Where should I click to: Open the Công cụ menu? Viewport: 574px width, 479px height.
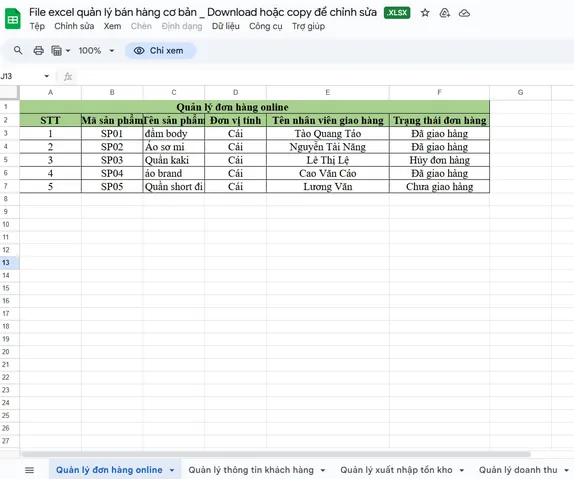pyautogui.click(x=266, y=26)
